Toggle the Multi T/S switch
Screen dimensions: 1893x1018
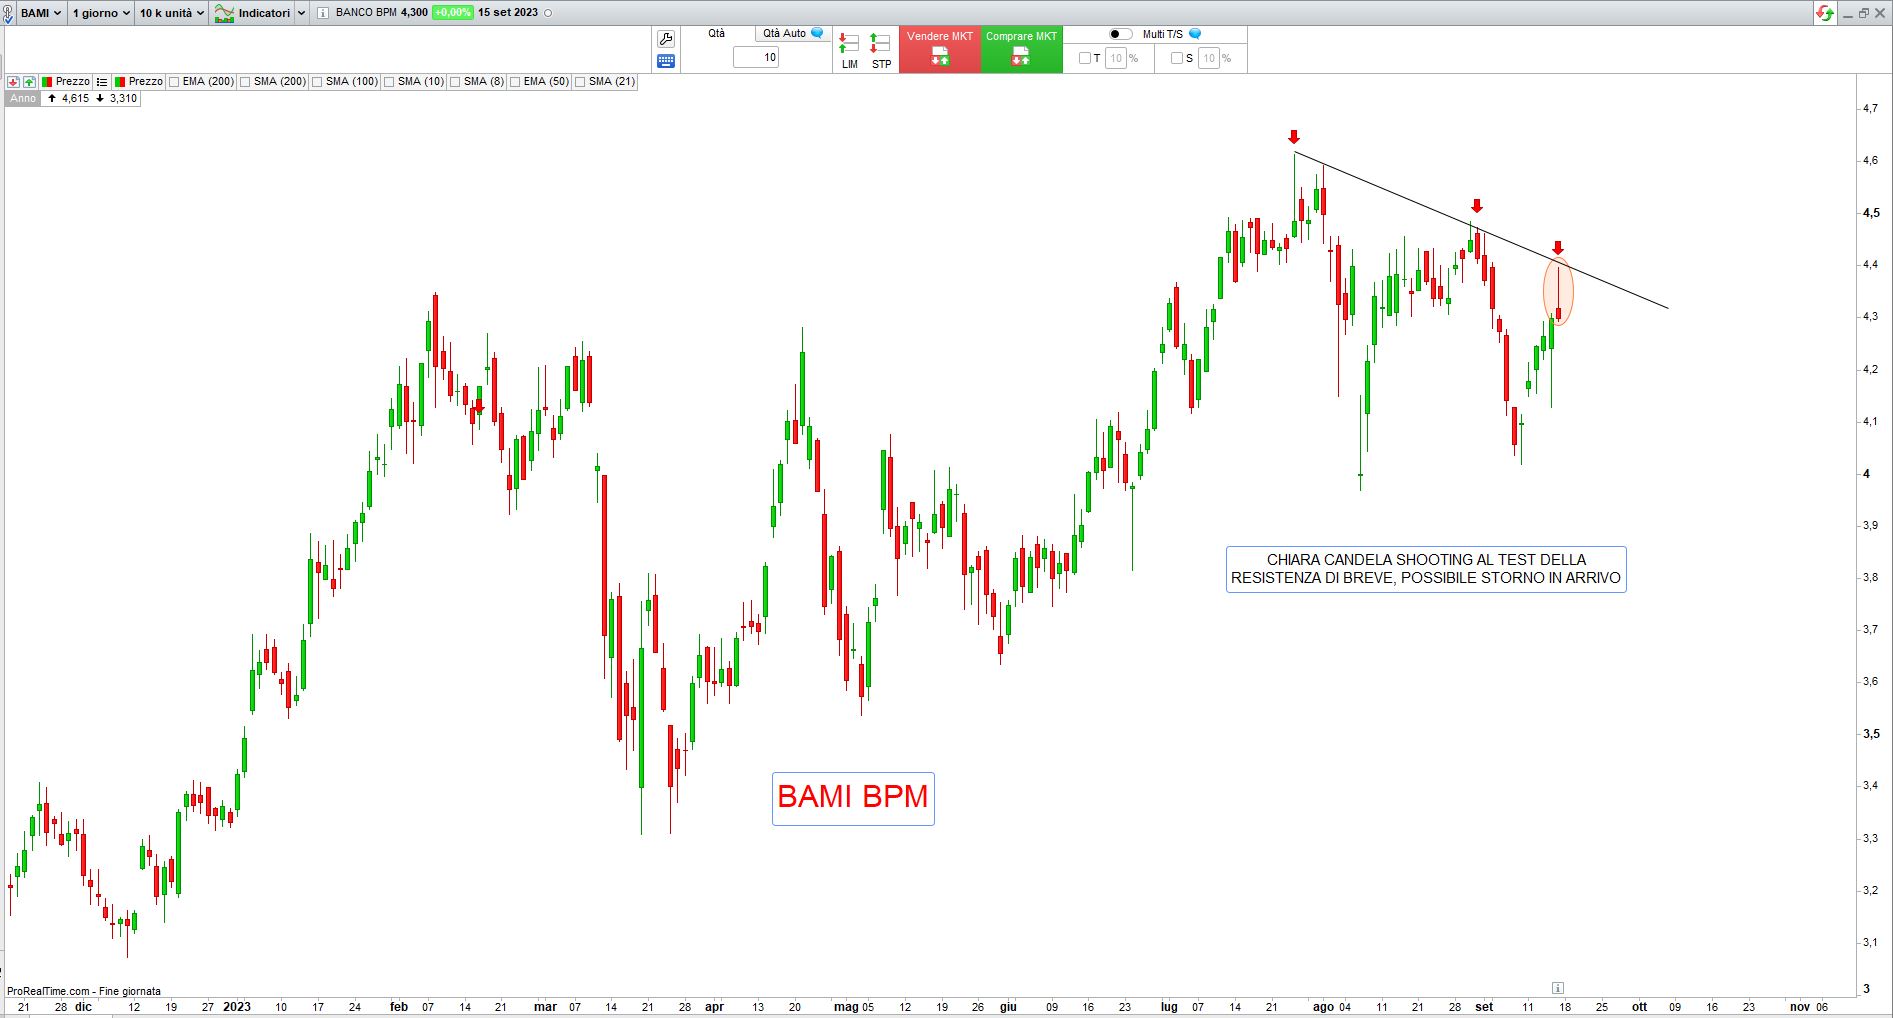1121,34
